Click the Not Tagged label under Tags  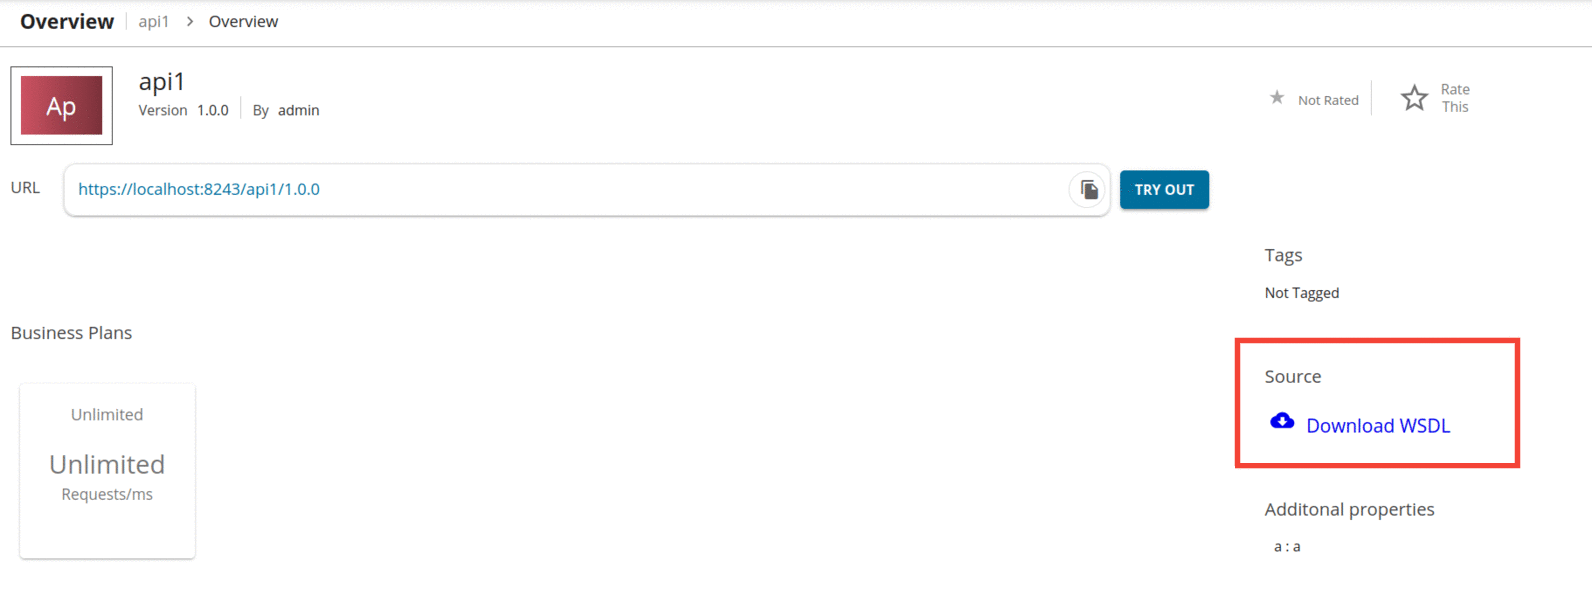(x=1301, y=292)
